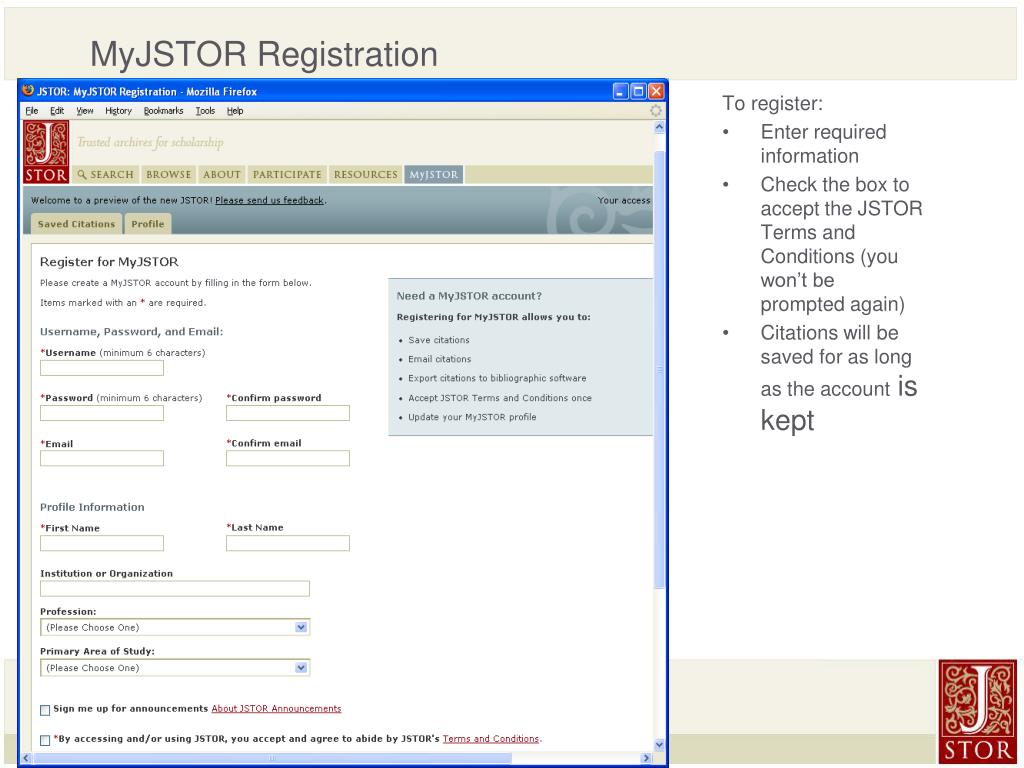Click the 'Need a MyJSTOR account?' heading

click(469, 296)
